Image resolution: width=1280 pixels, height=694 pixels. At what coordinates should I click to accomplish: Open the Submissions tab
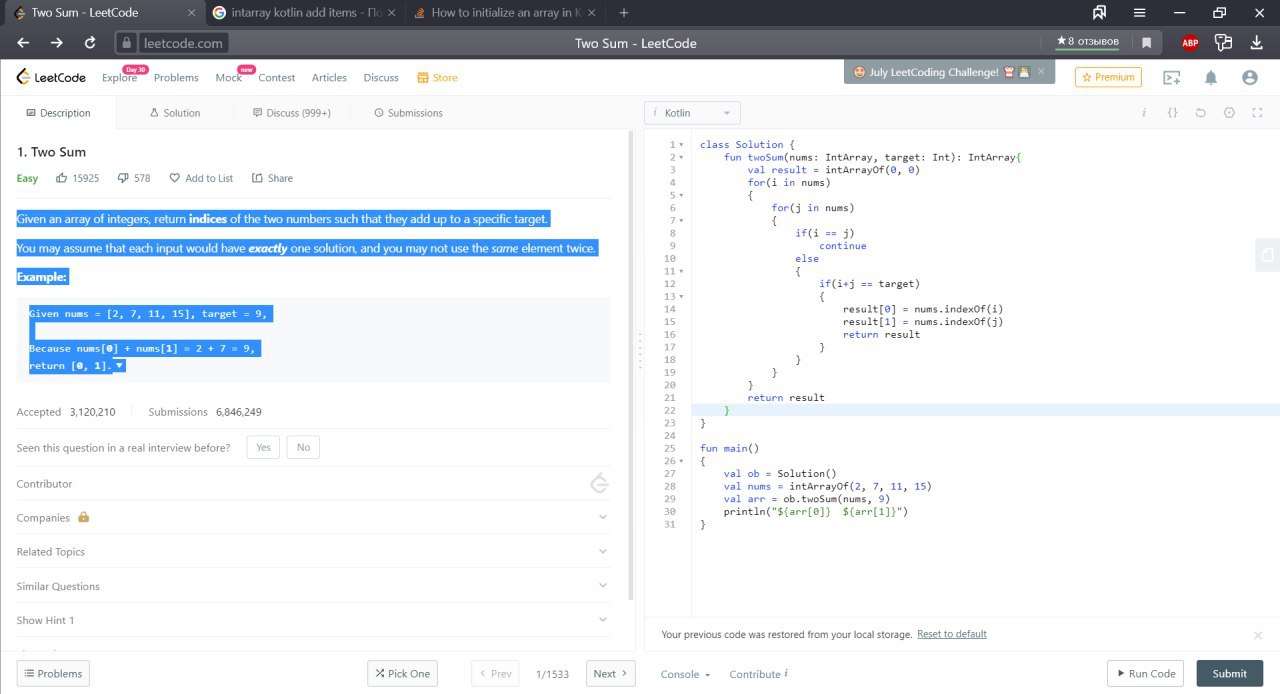[x=408, y=113]
